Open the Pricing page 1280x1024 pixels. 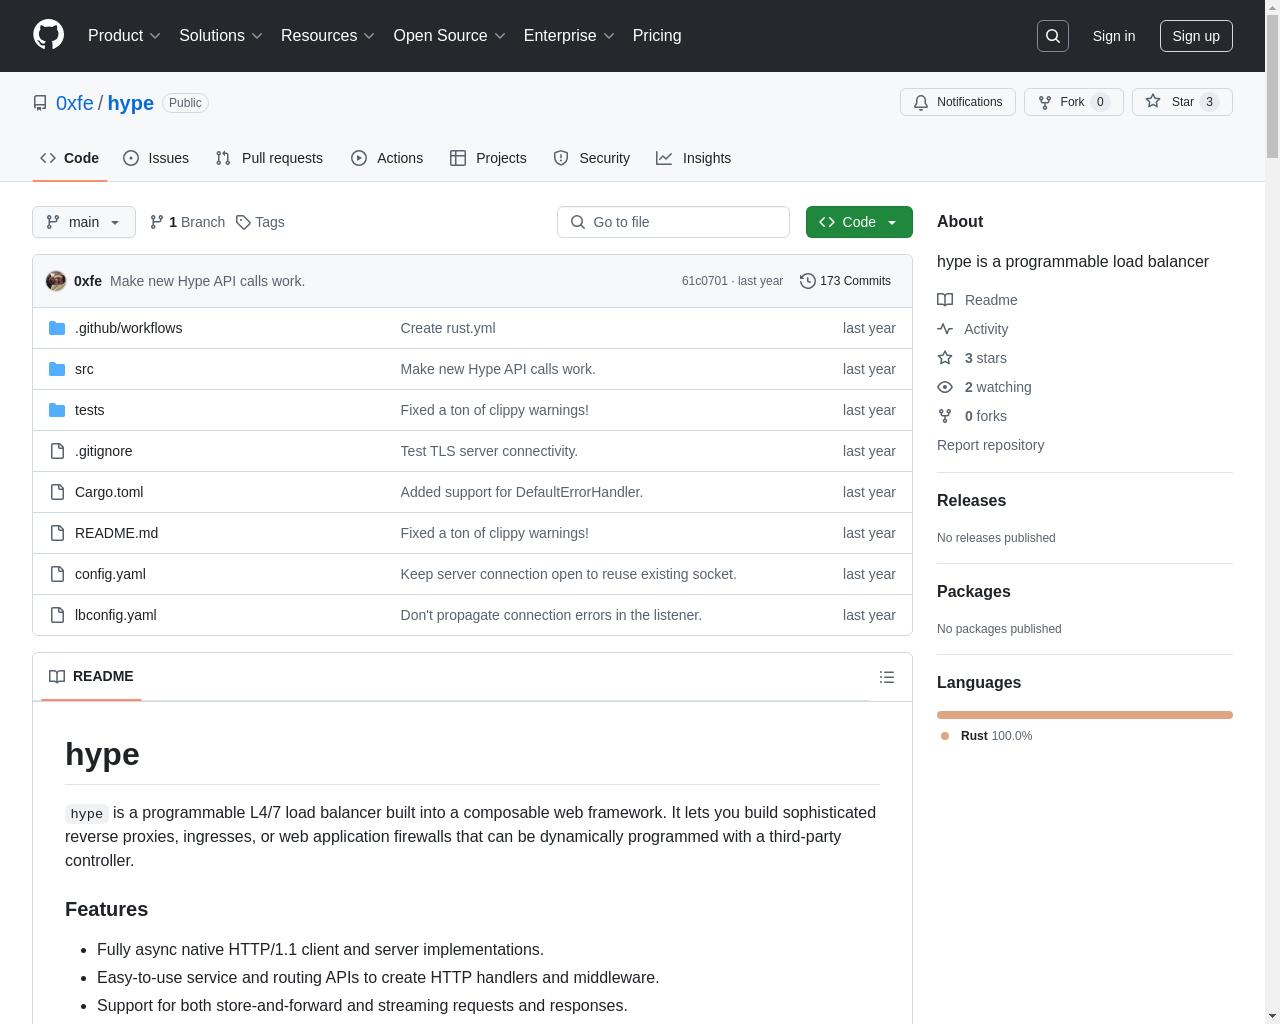pos(657,36)
